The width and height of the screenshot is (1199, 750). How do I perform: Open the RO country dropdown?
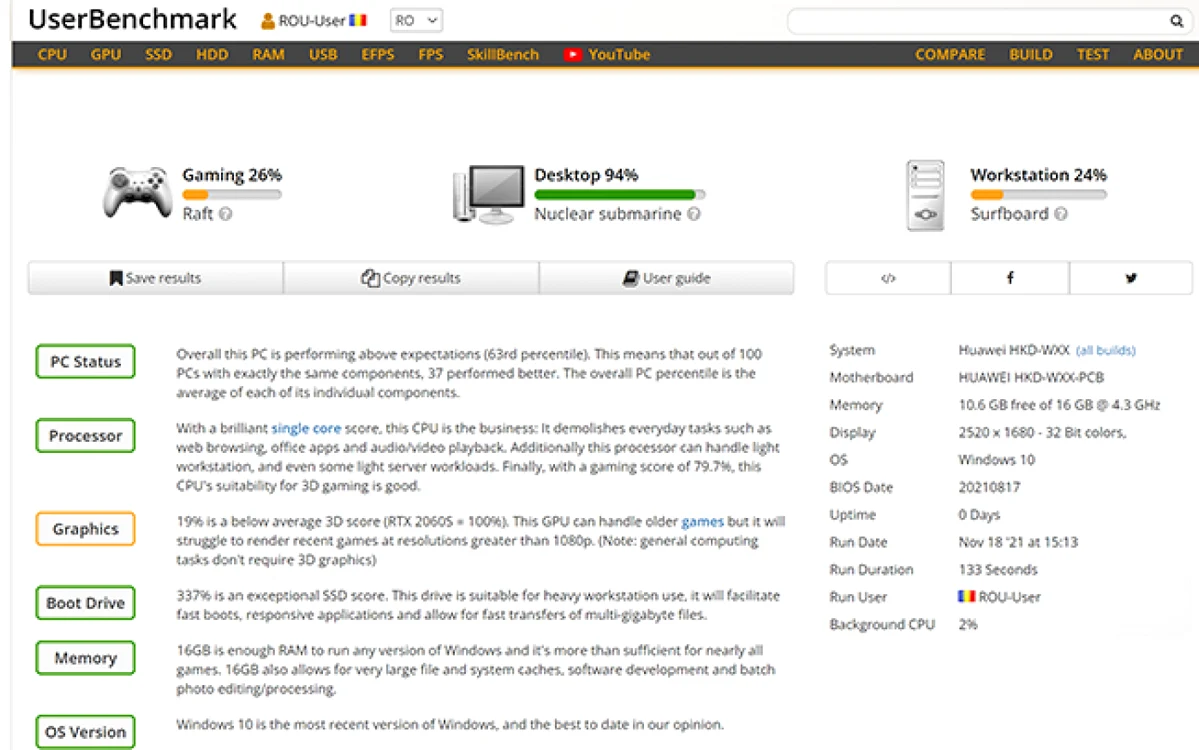coord(416,21)
